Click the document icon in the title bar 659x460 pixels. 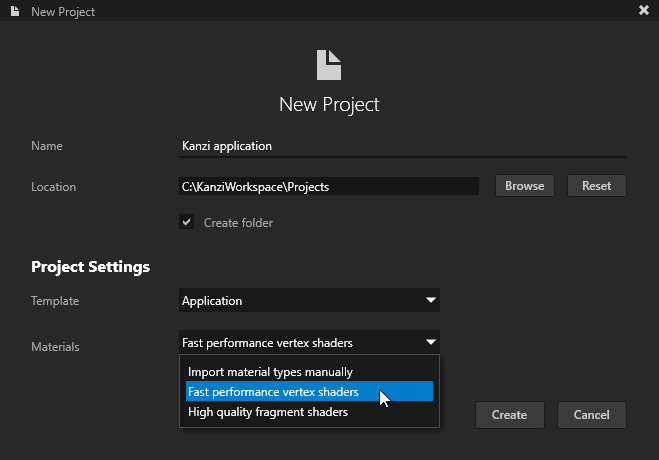tap(13, 10)
